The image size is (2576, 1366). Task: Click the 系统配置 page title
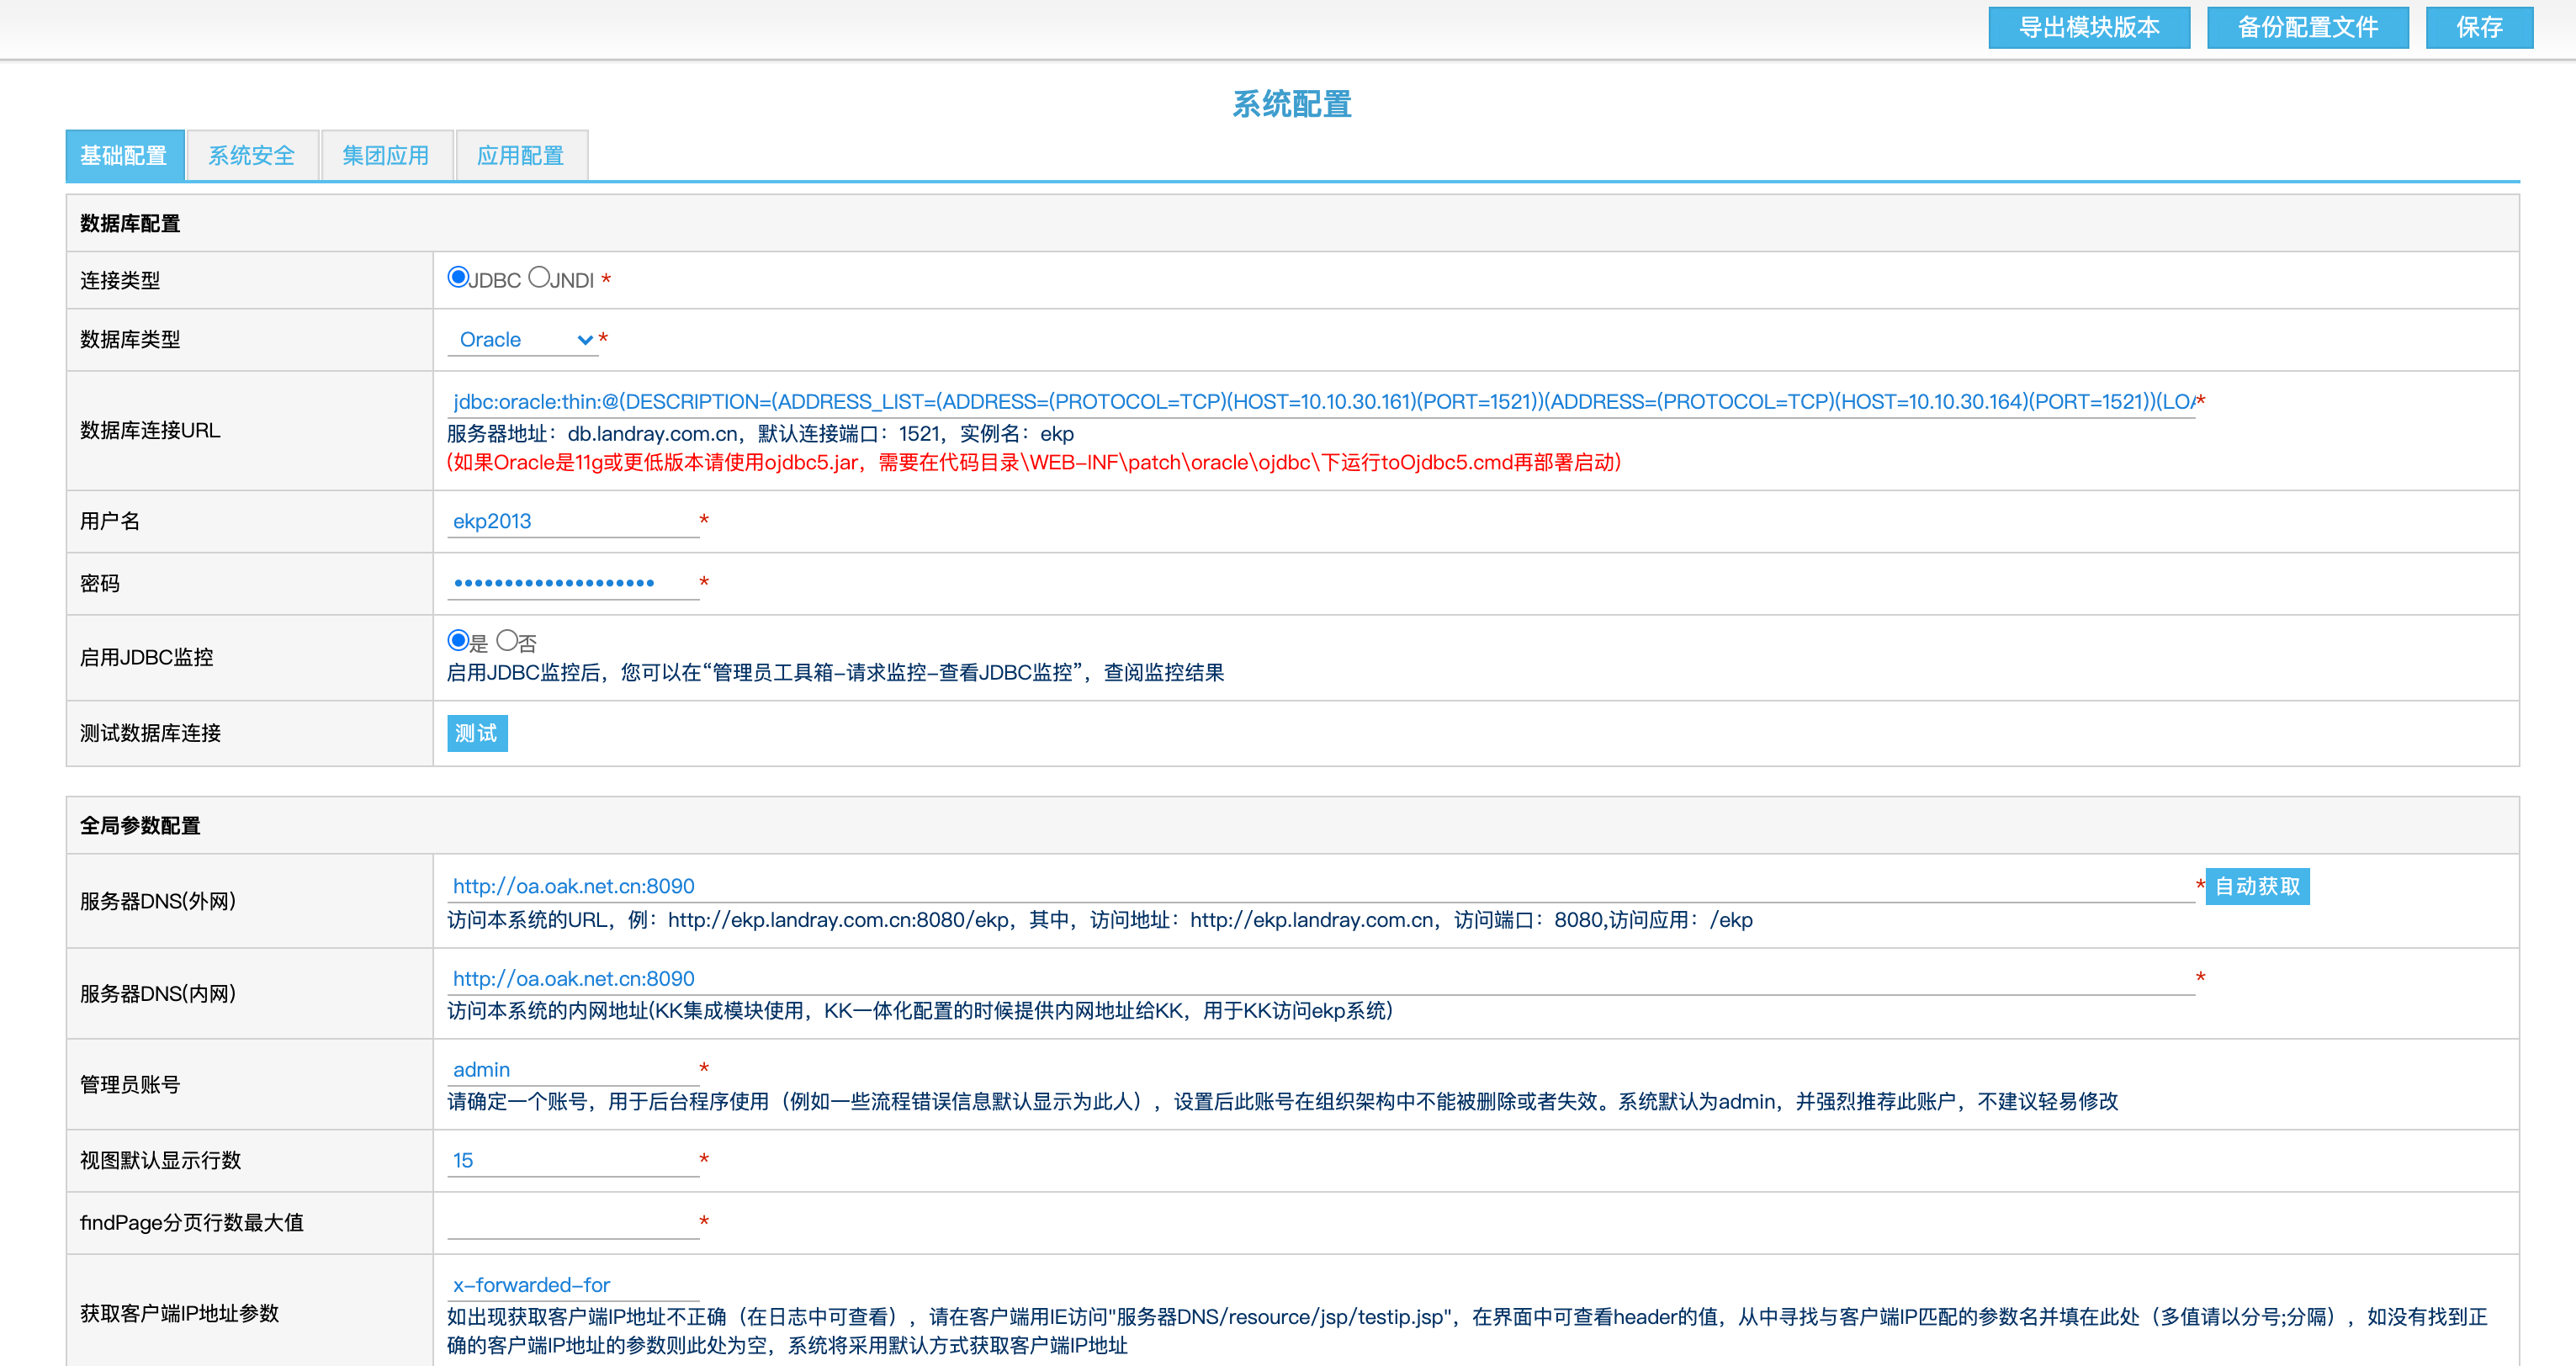coord(1291,104)
